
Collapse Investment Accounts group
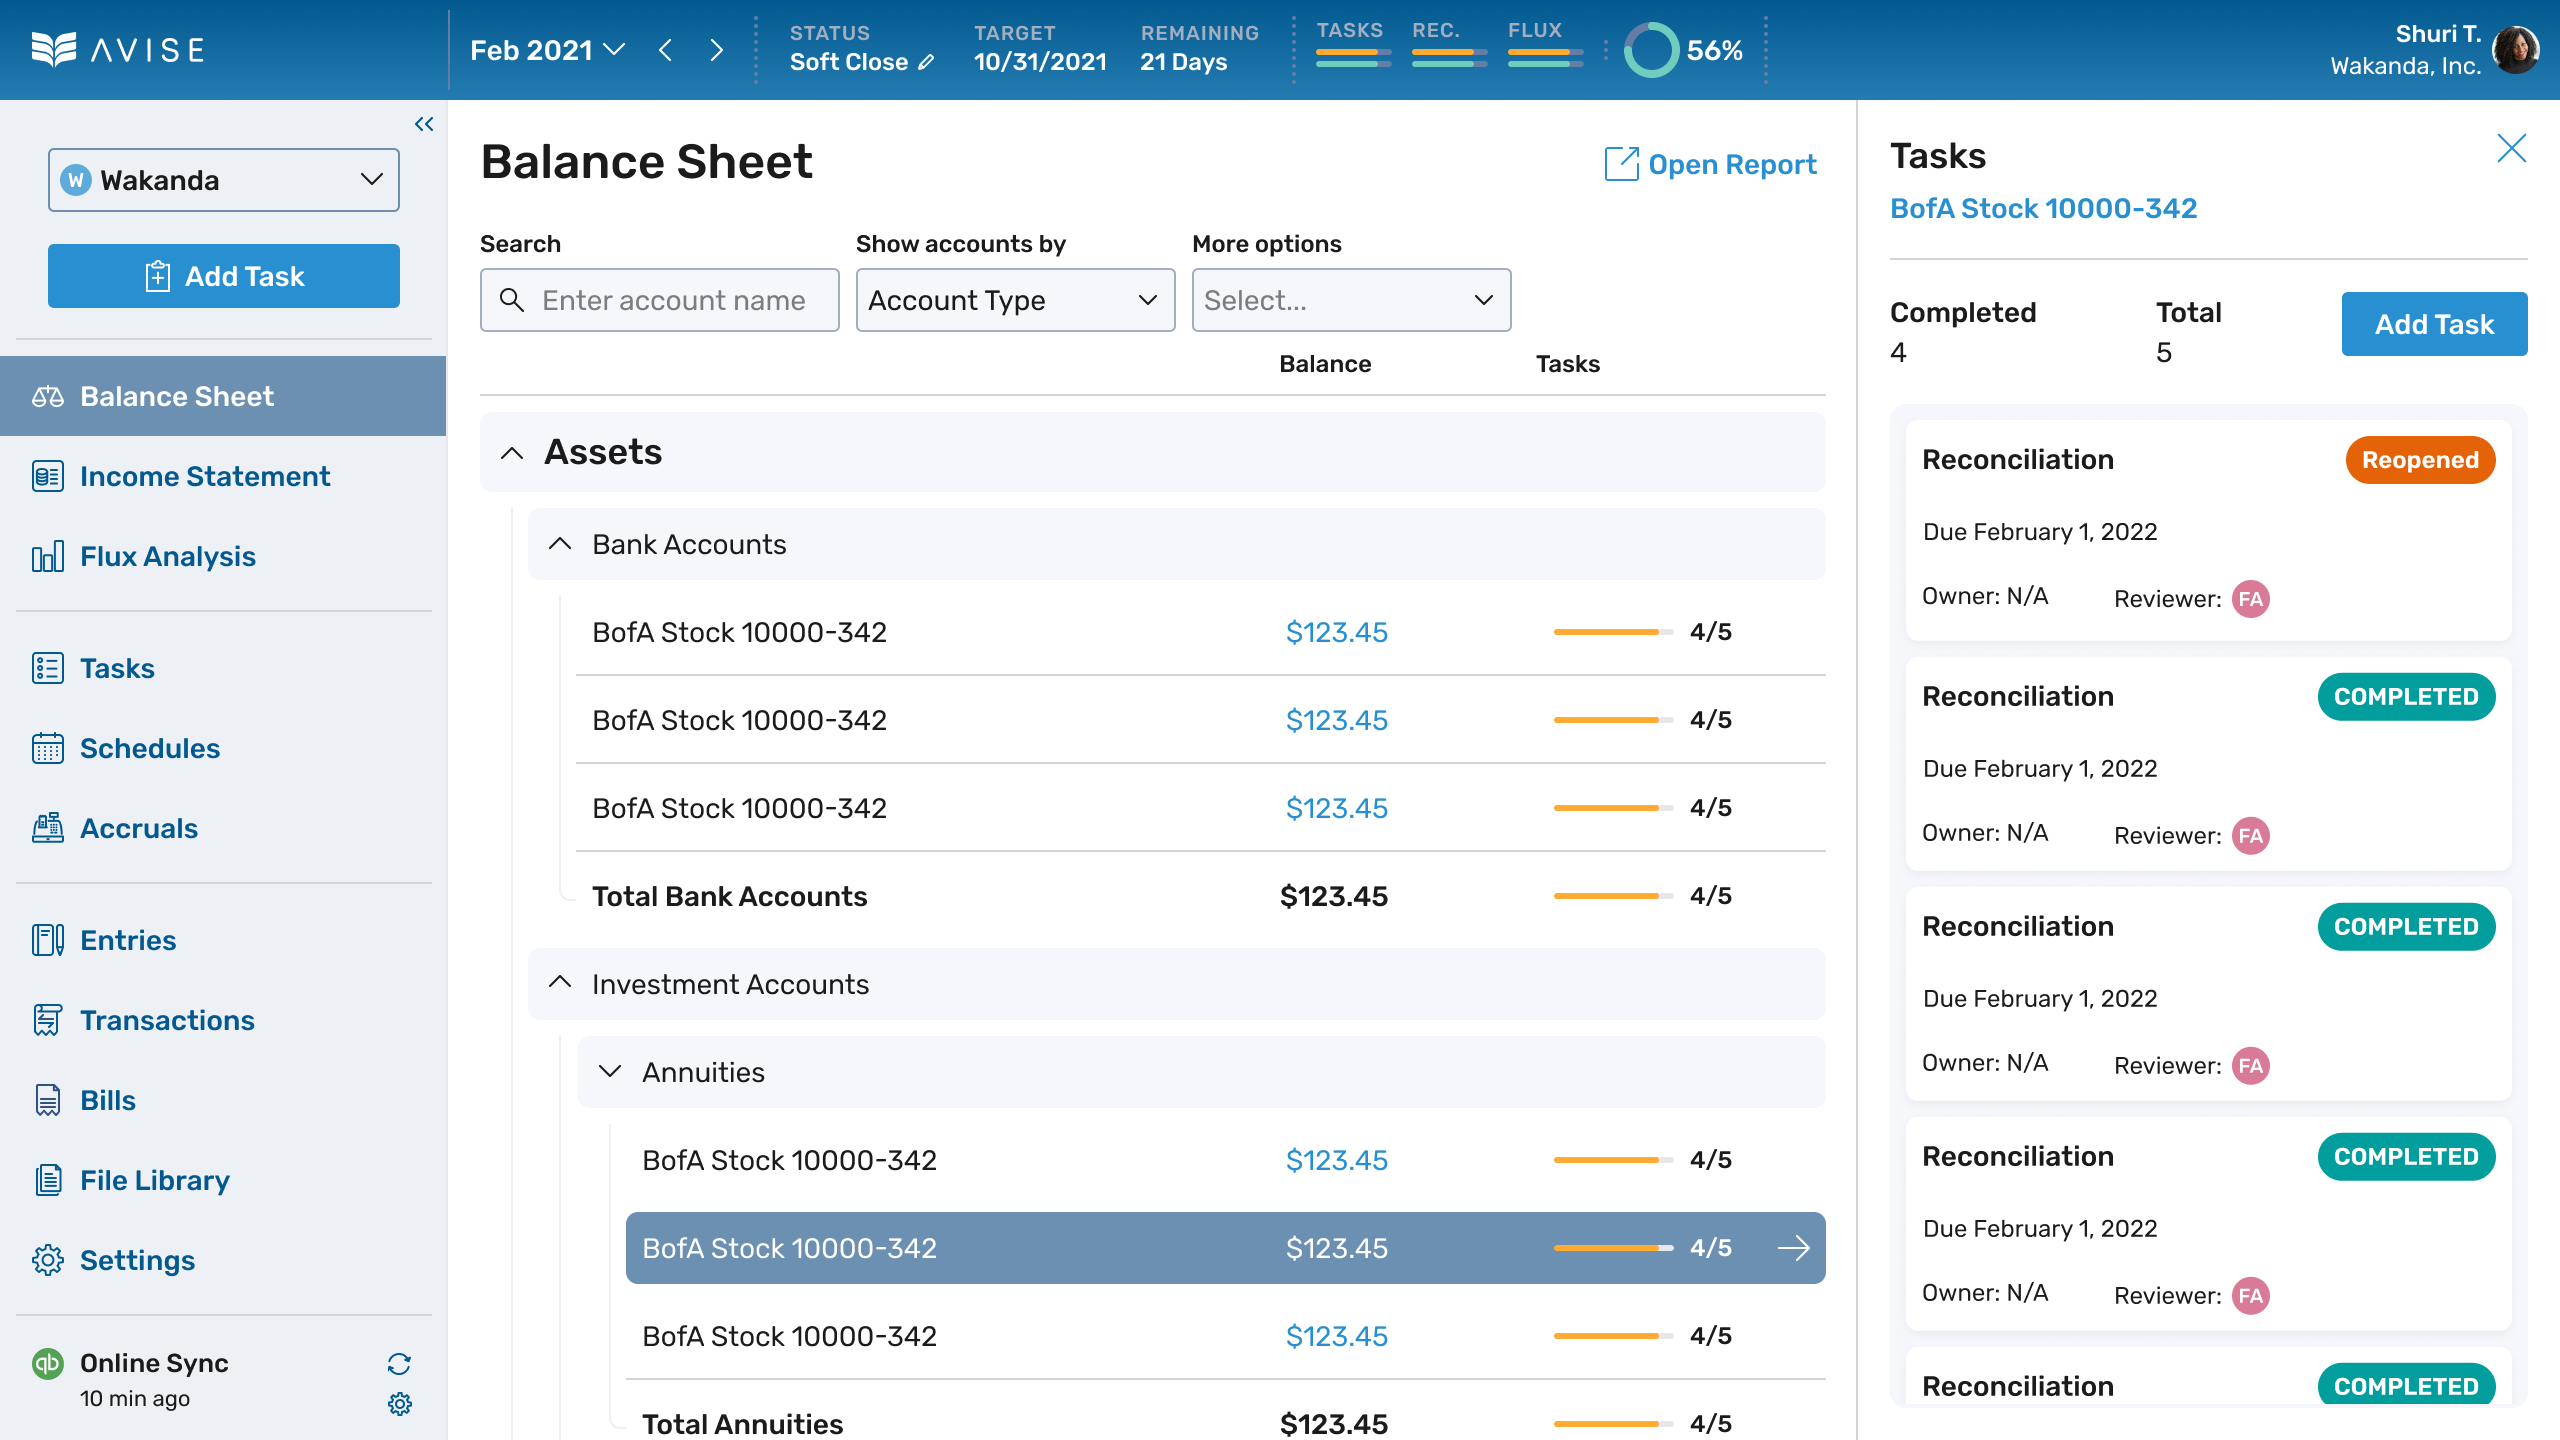pos(560,983)
